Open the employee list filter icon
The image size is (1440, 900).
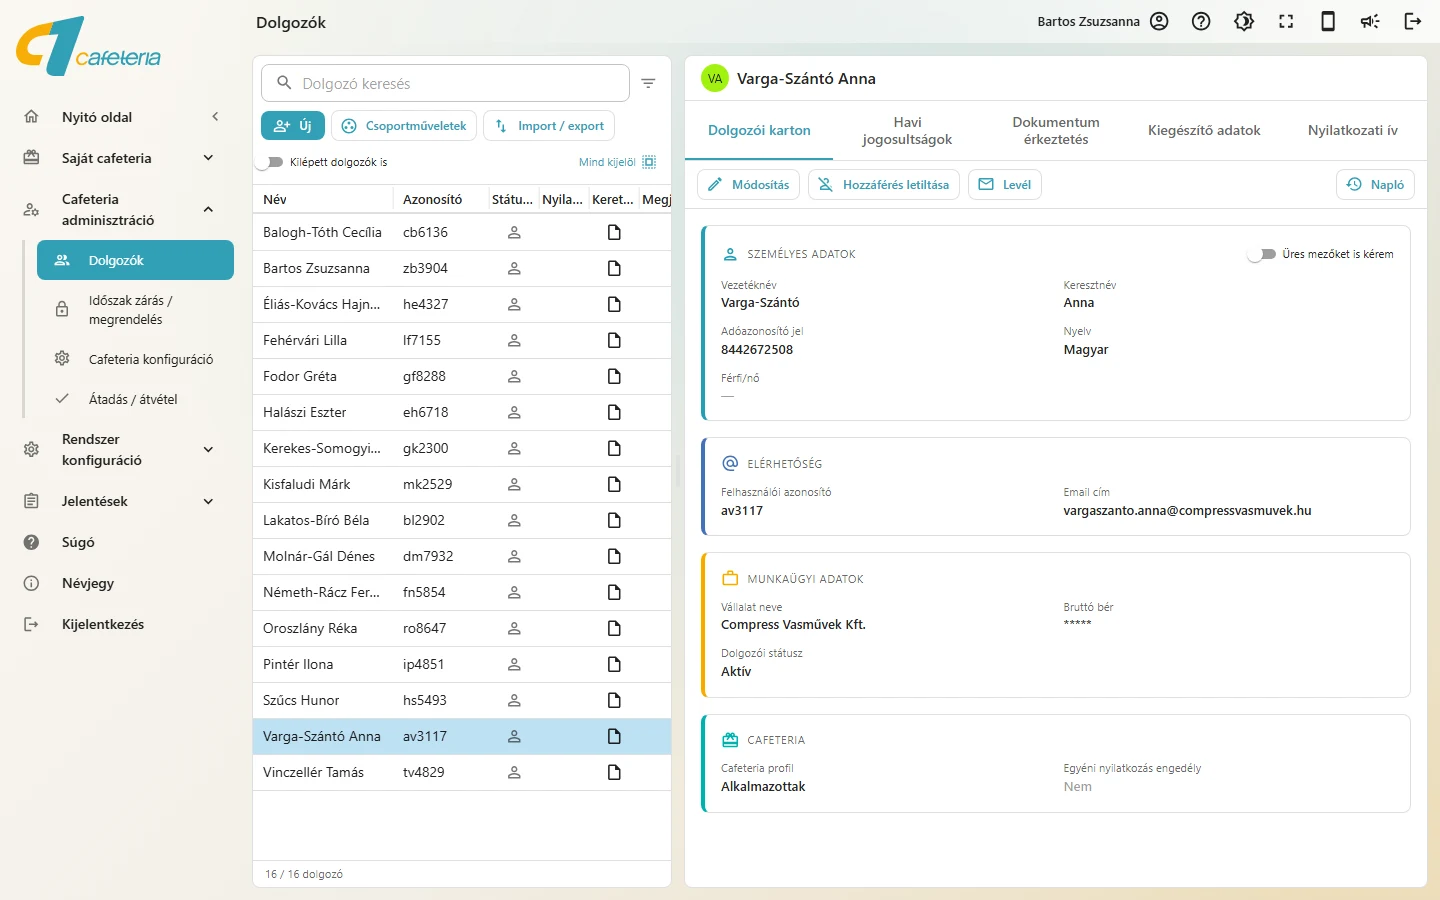click(648, 83)
